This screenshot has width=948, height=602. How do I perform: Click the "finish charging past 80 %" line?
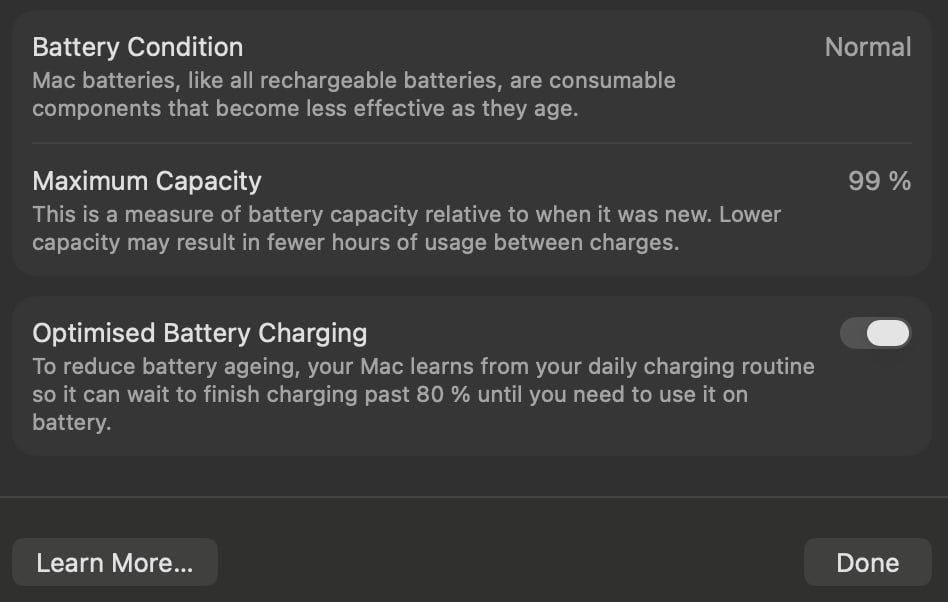[x=389, y=394]
